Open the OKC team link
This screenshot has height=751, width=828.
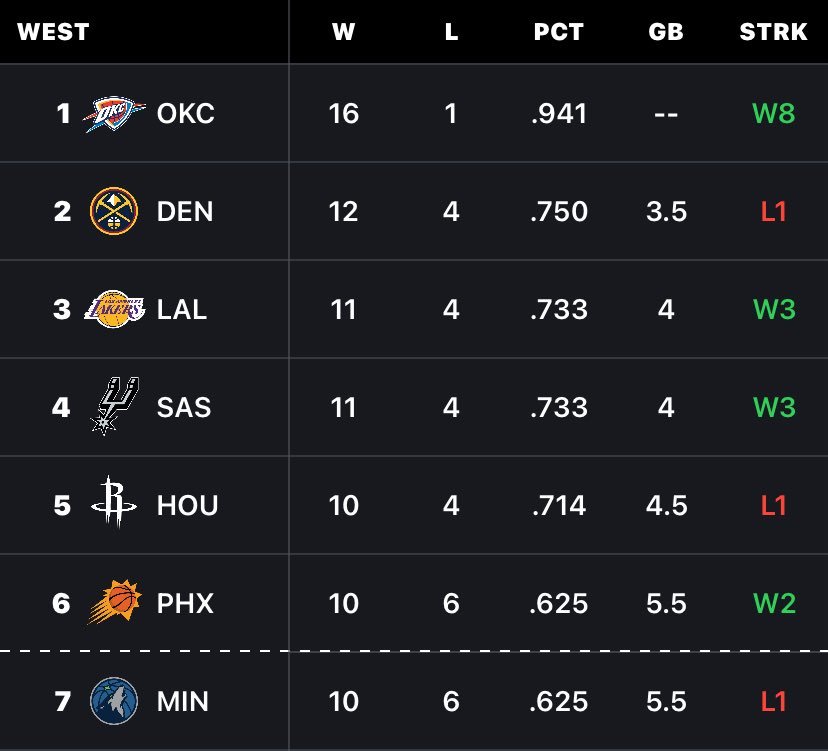point(185,114)
